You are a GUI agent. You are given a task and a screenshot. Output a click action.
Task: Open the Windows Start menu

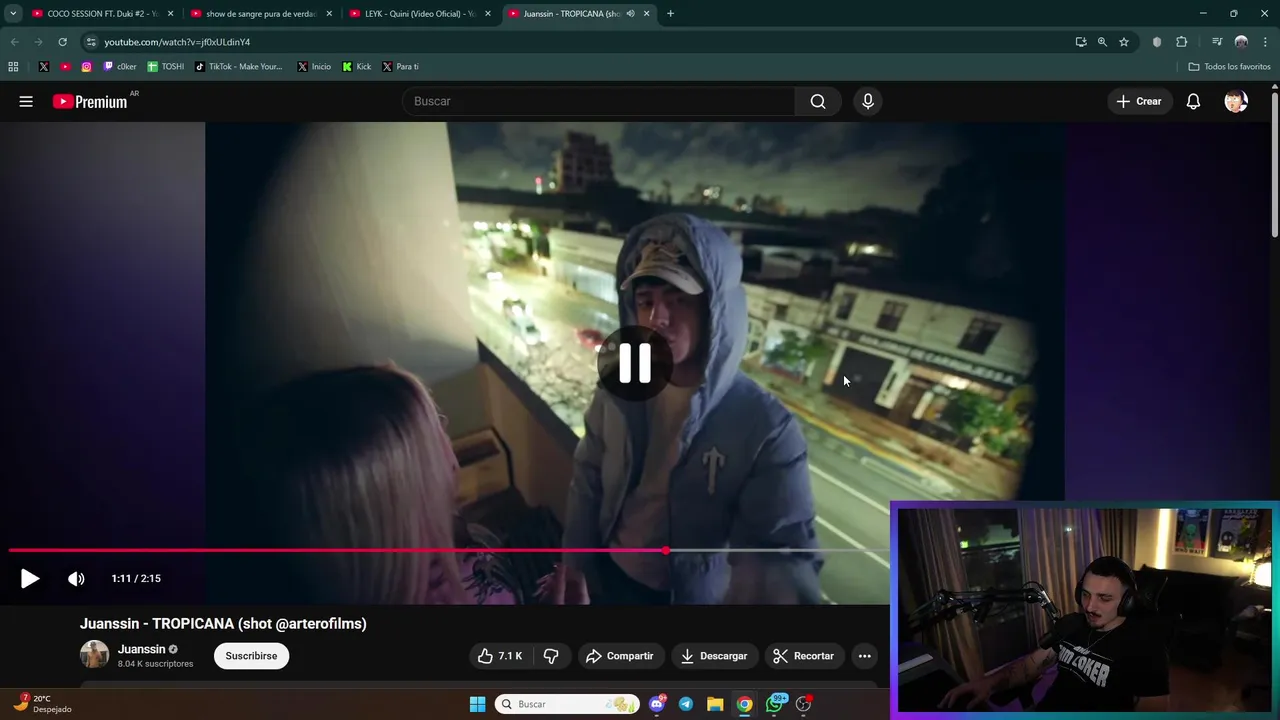[x=477, y=704]
